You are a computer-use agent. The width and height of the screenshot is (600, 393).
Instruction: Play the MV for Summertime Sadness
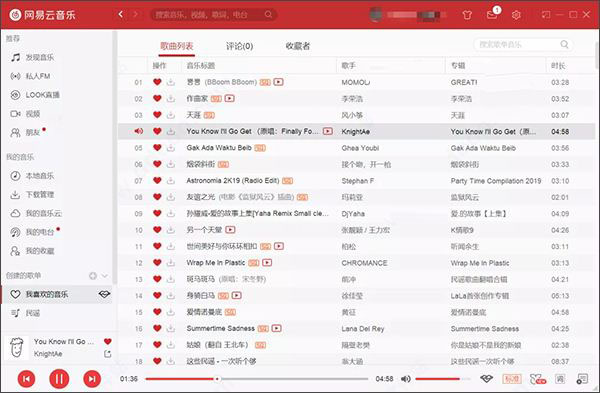(x=277, y=328)
